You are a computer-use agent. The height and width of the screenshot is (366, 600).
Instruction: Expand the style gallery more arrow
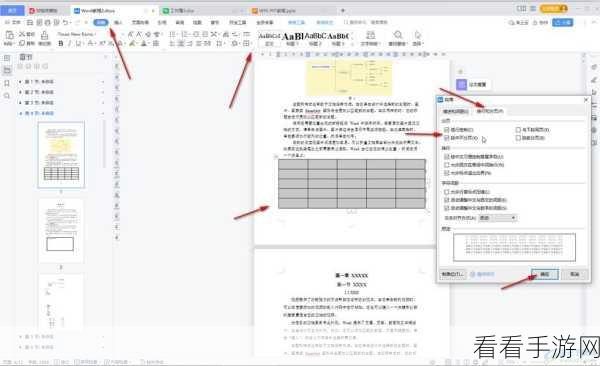(352, 44)
